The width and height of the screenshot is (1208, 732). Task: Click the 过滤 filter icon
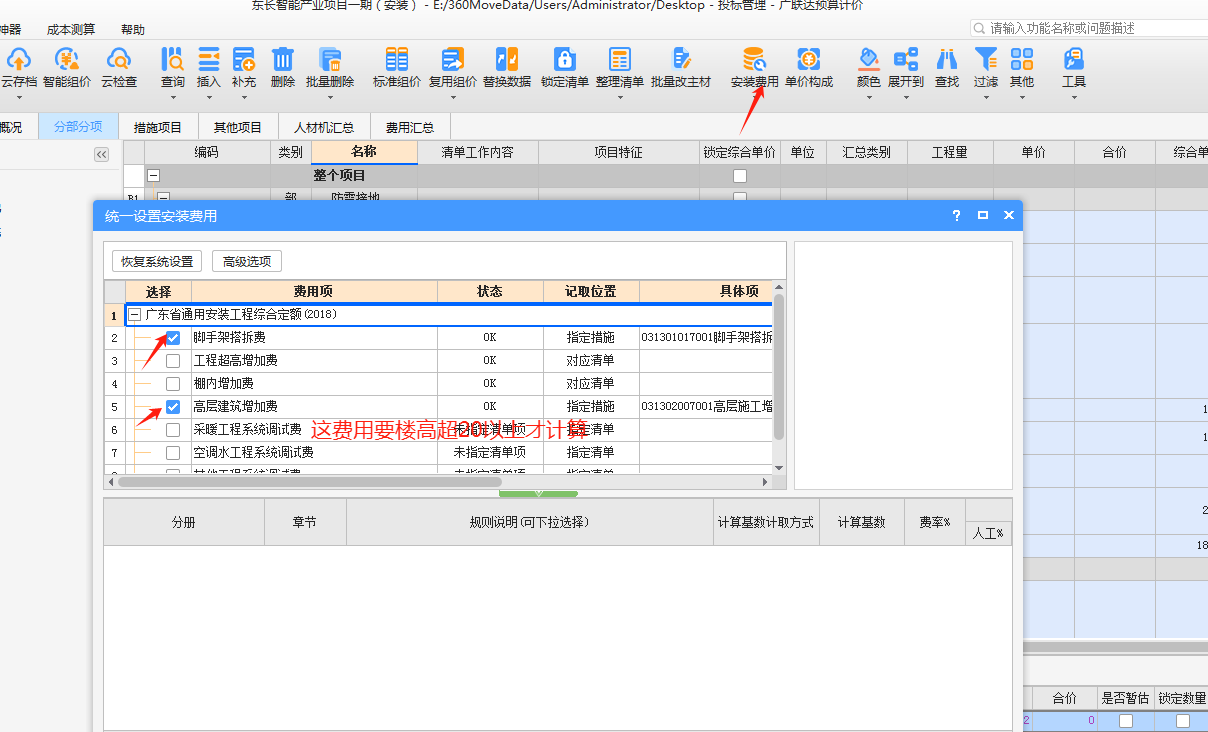tap(986, 59)
